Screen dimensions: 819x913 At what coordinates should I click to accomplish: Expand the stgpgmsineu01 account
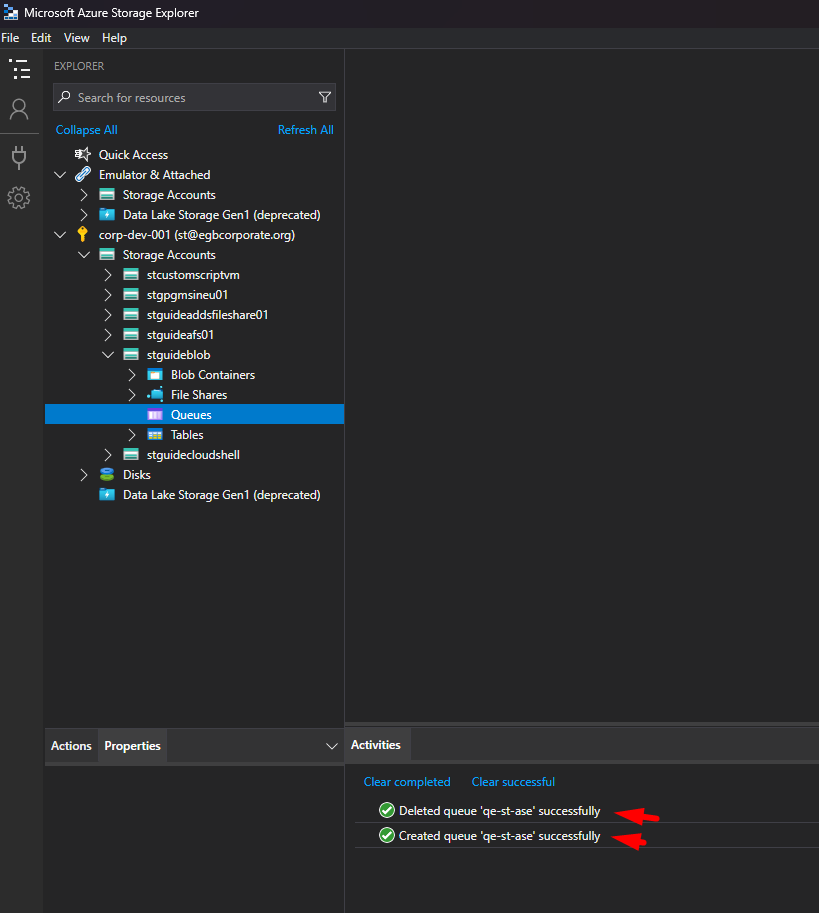[x=108, y=295]
